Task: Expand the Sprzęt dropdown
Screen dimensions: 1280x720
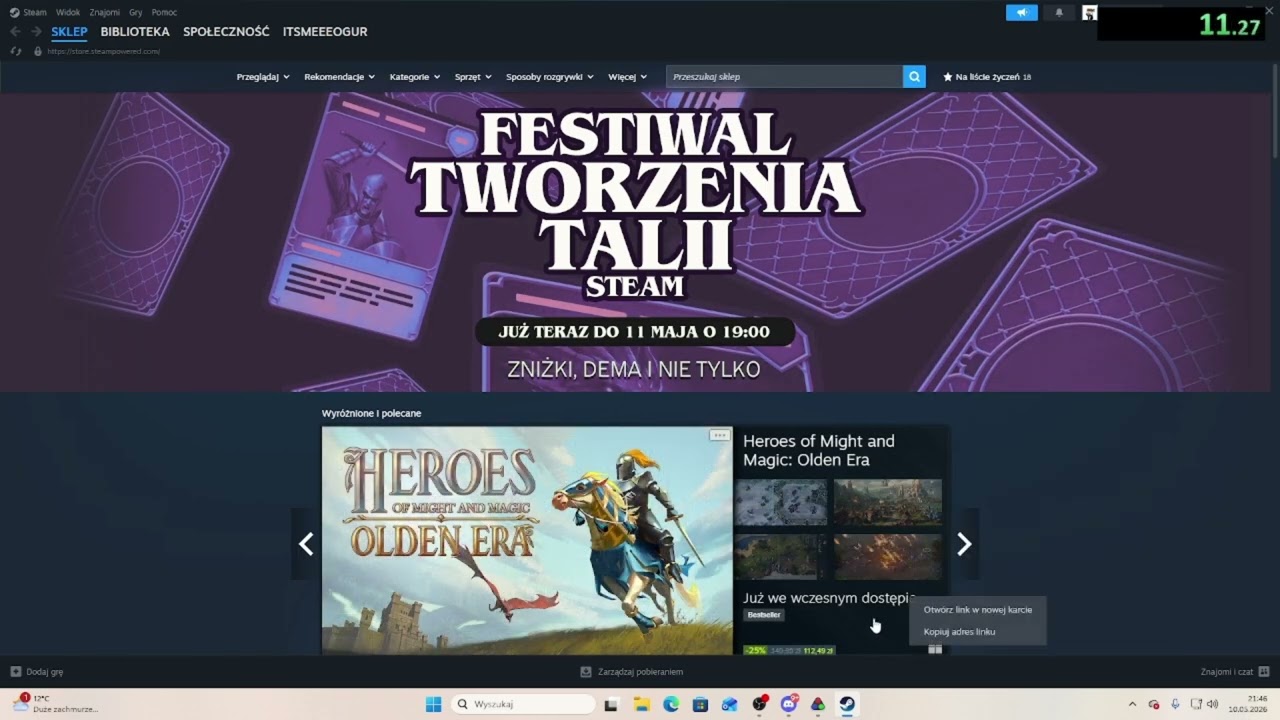Action: (x=473, y=77)
